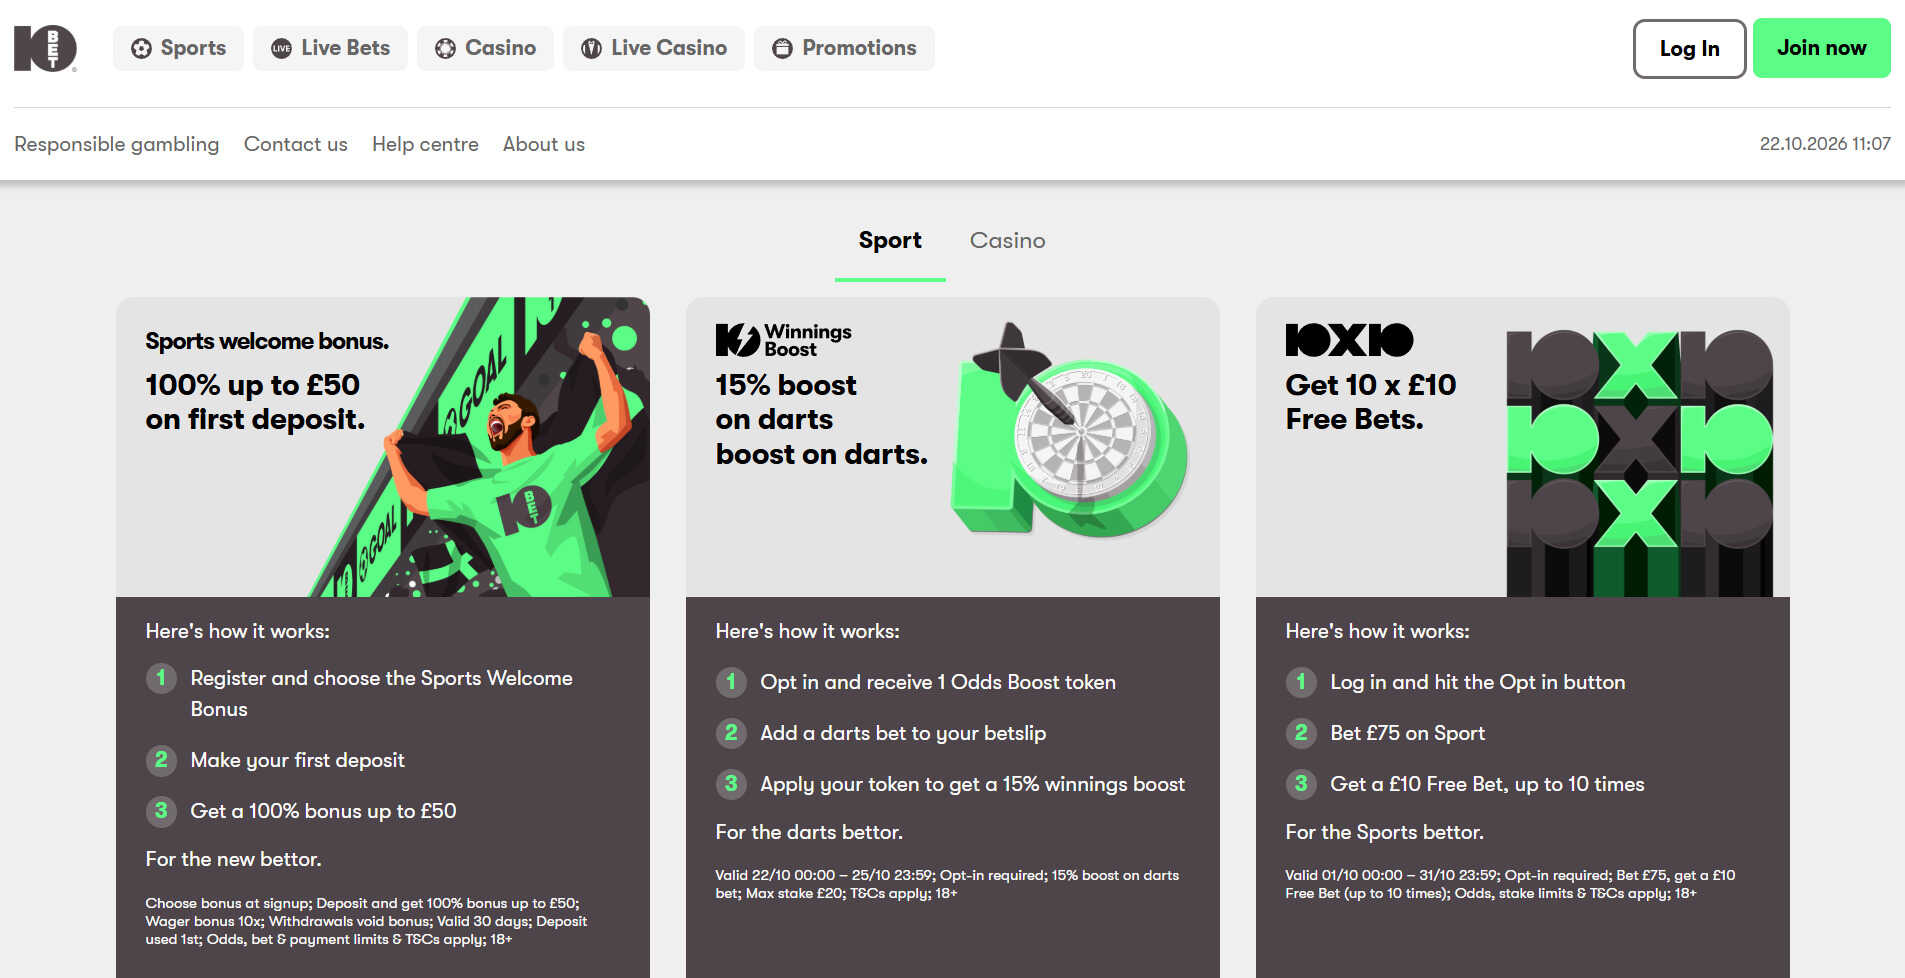Click the welcome bonus terms fine print
The height and width of the screenshot is (978, 1905).
[x=366, y=921]
